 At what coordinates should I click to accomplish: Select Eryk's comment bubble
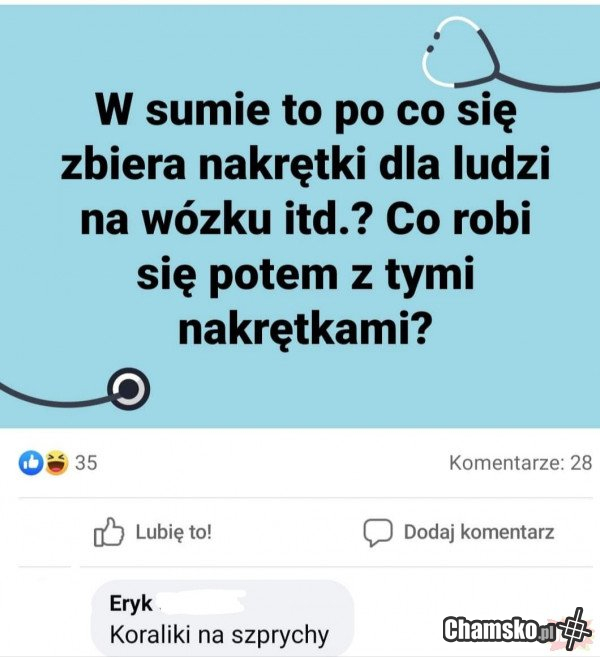(x=222, y=618)
